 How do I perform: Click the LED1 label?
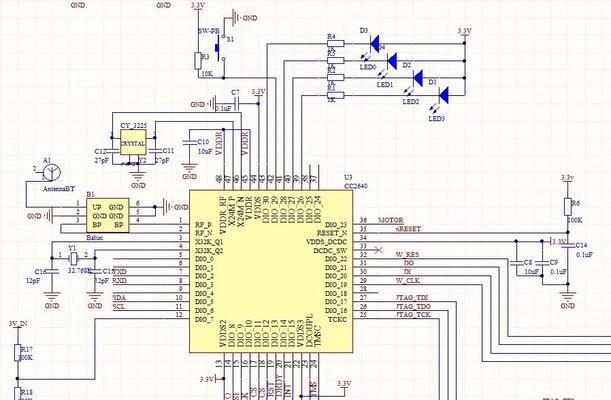[x=385, y=84]
